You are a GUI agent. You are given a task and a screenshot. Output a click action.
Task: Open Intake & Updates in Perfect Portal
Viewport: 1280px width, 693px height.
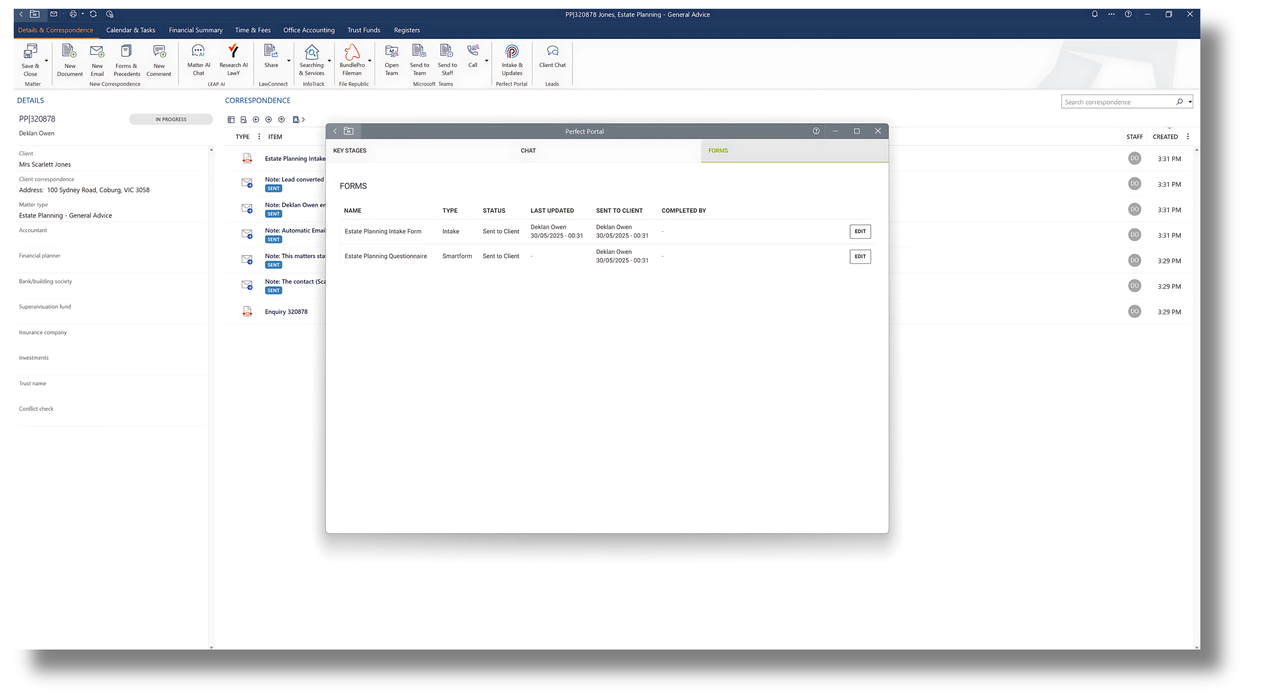click(x=512, y=58)
